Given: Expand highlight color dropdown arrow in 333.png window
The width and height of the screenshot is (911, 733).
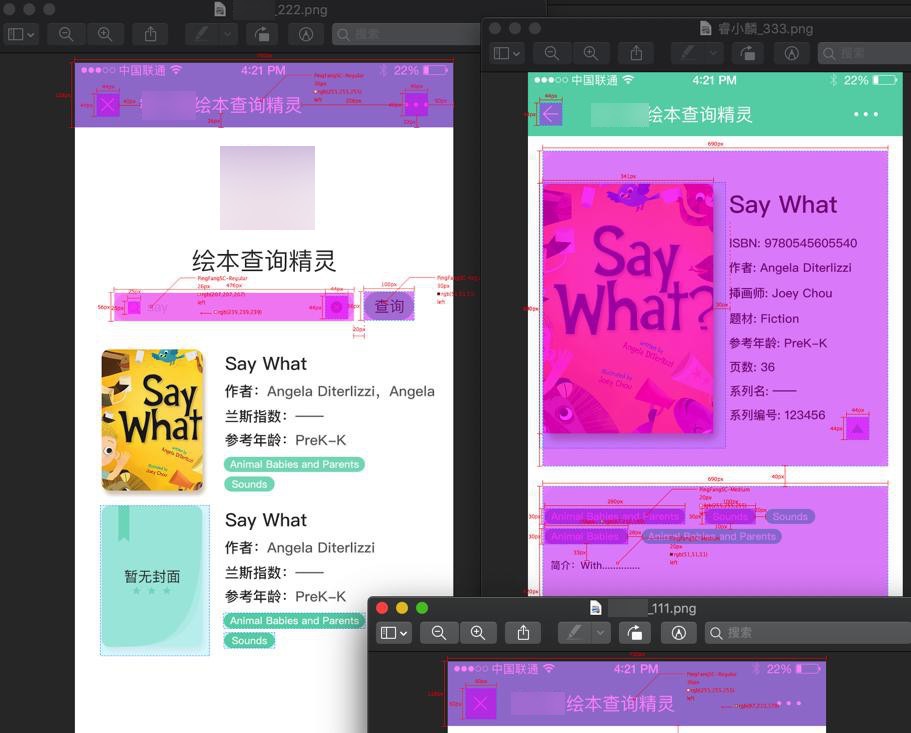Looking at the screenshot, I should 713,53.
